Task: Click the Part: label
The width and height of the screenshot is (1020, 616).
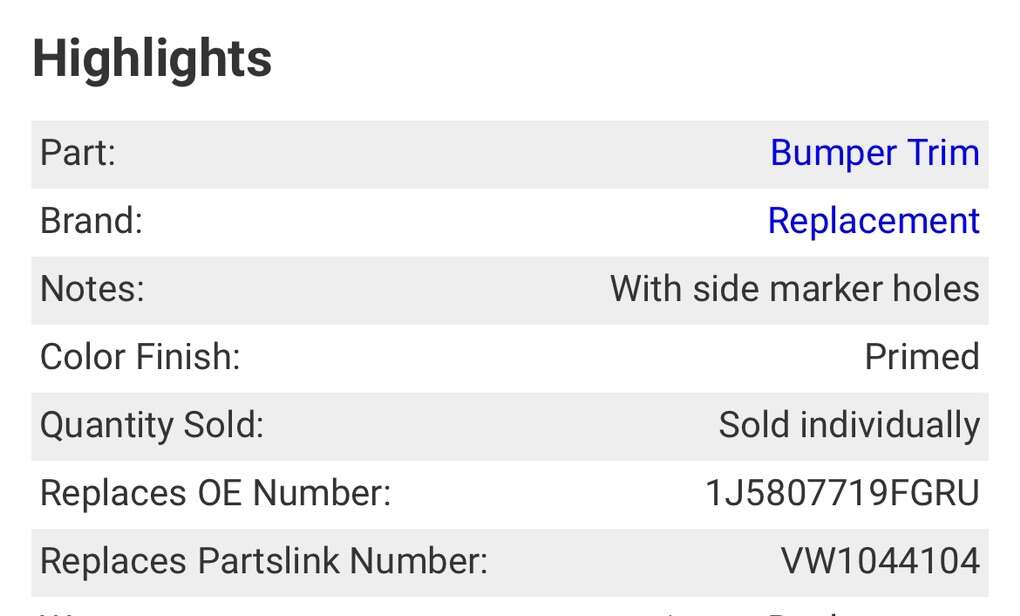Action: click(78, 153)
